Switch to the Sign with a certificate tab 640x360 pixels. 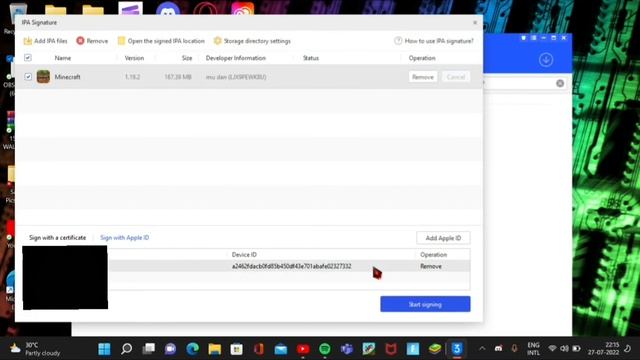click(58, 238)
